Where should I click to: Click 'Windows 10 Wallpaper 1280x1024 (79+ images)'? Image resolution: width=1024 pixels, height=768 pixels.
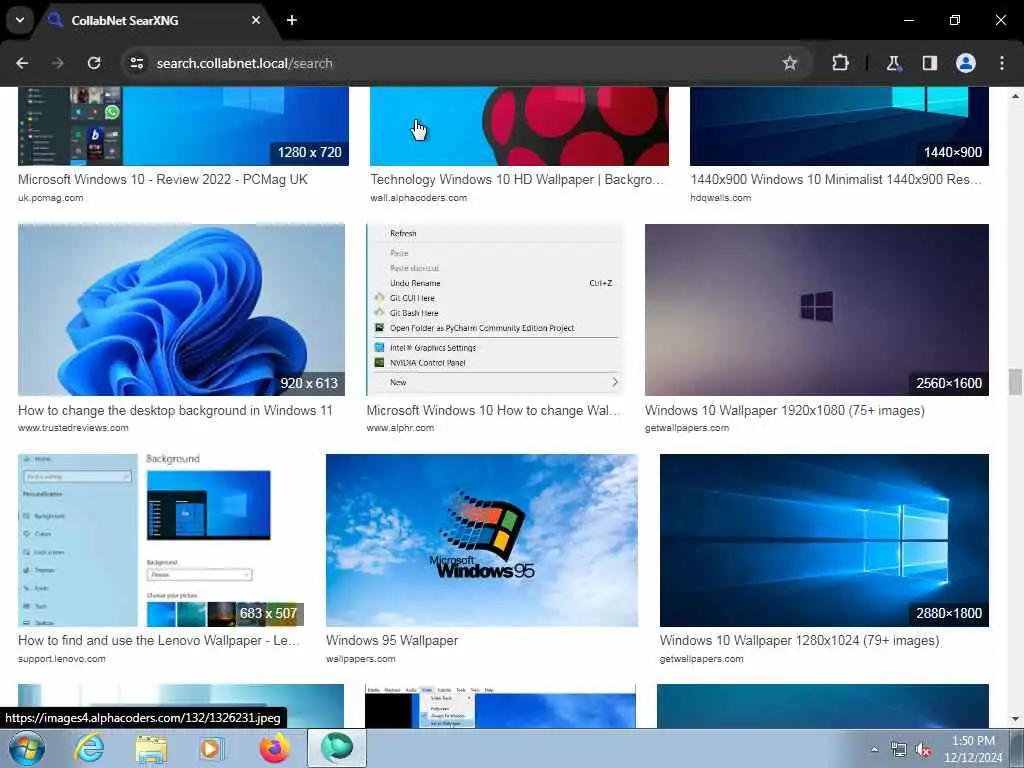(x=799, y=640)
